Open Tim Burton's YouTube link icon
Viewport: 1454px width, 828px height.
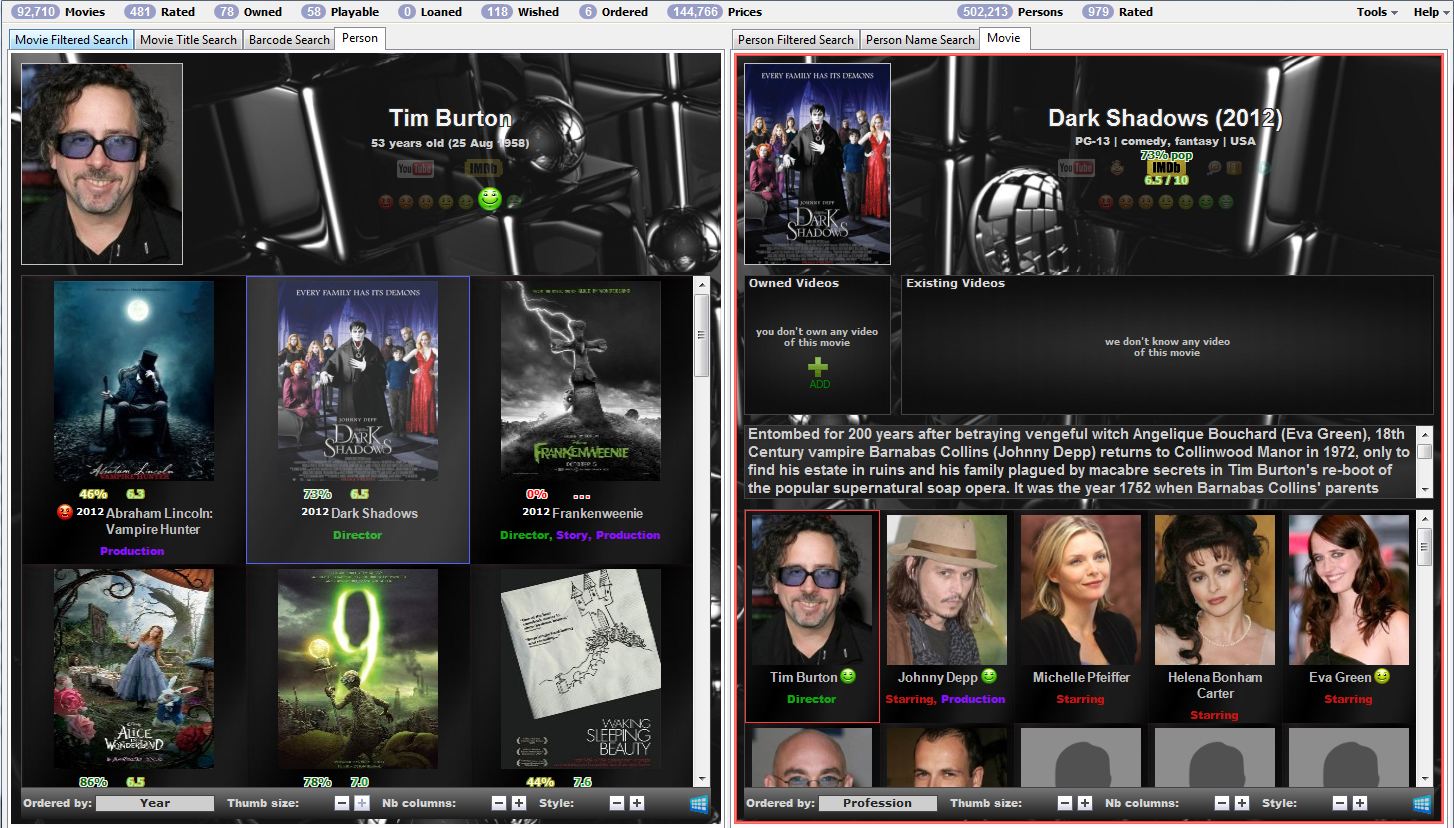[x=415, y=169]
